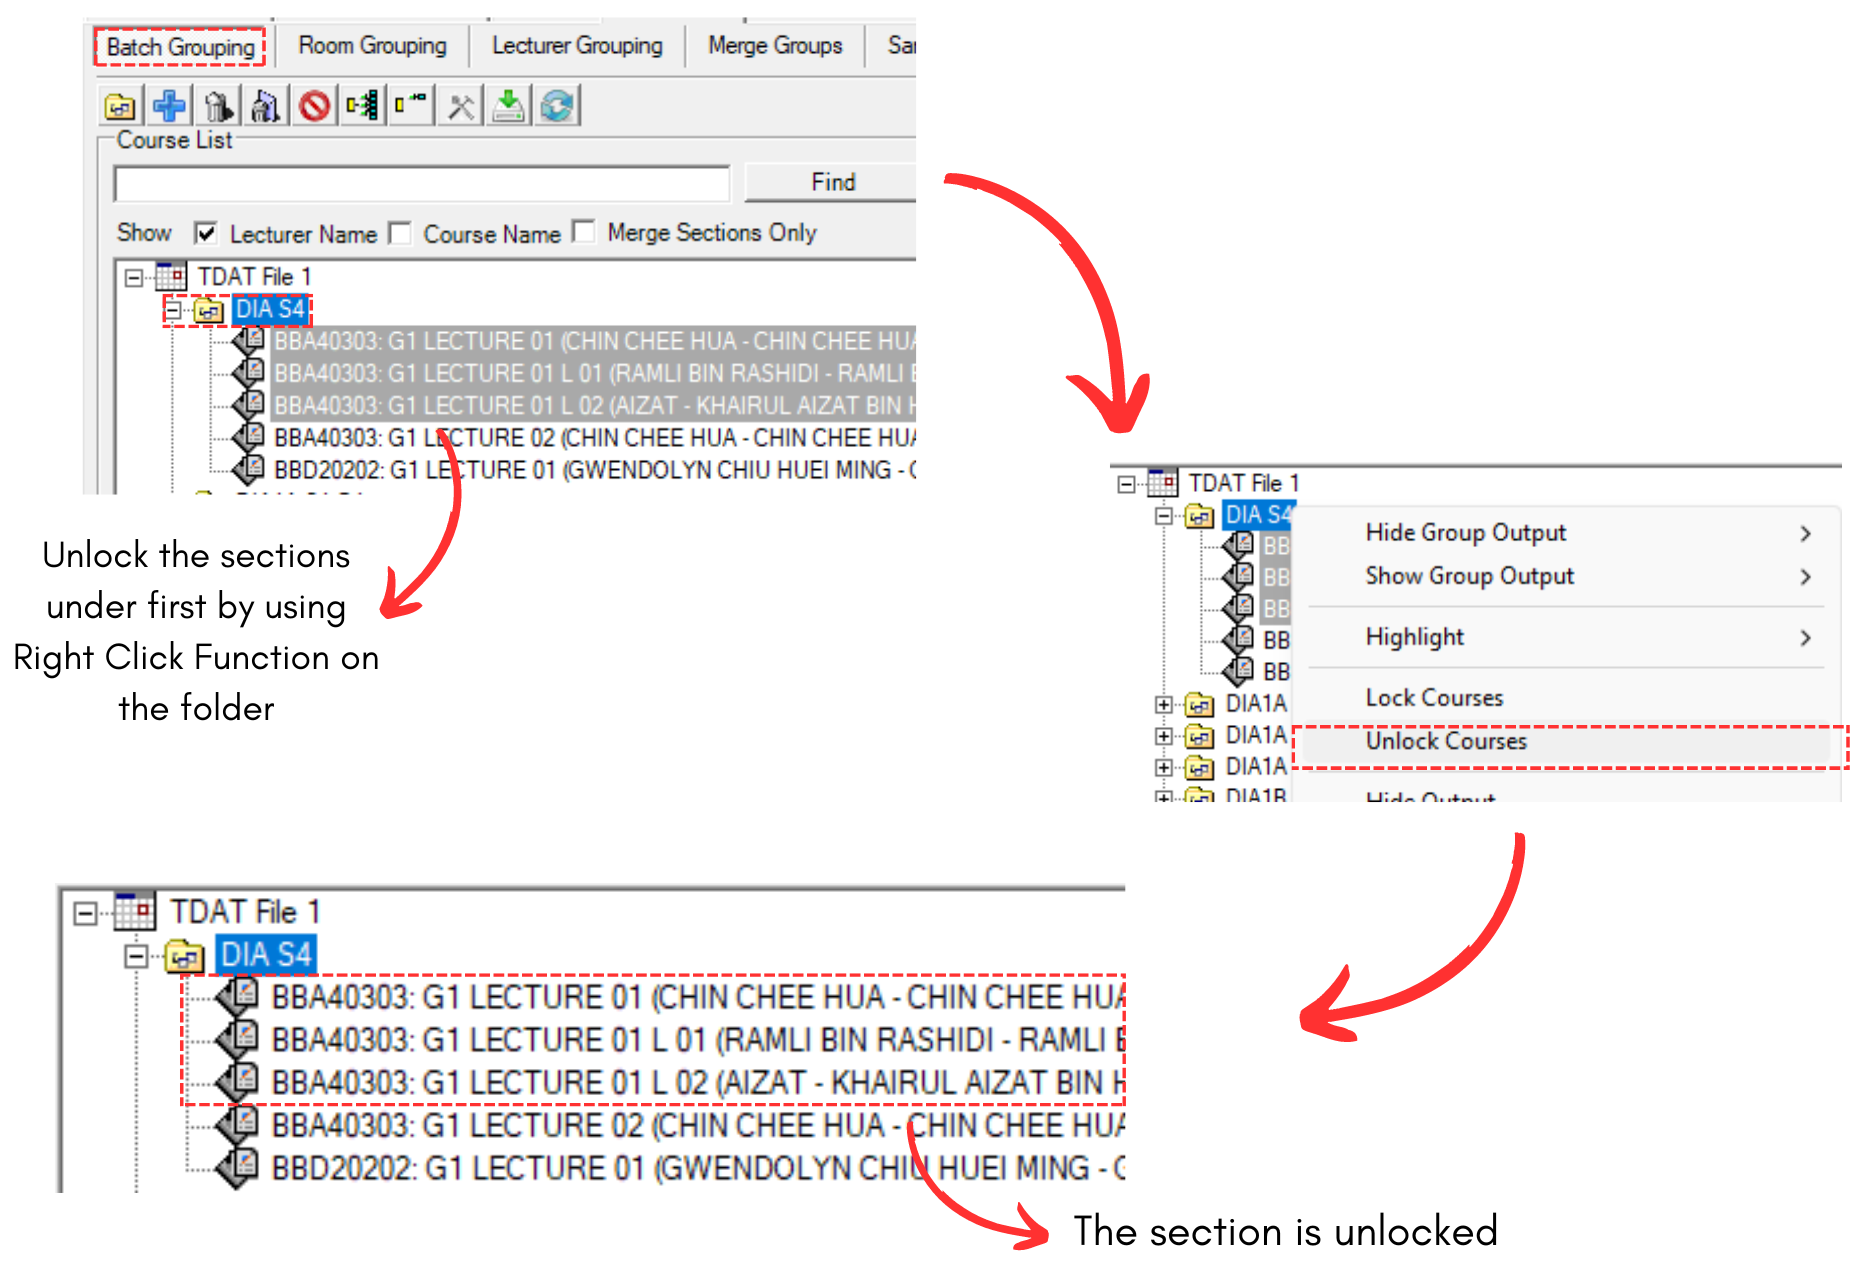Image resolution: width=1856 pixels, height=1263 pixels.
Task: Expand the Show Group Output submenu
Action: (1805, 577)
